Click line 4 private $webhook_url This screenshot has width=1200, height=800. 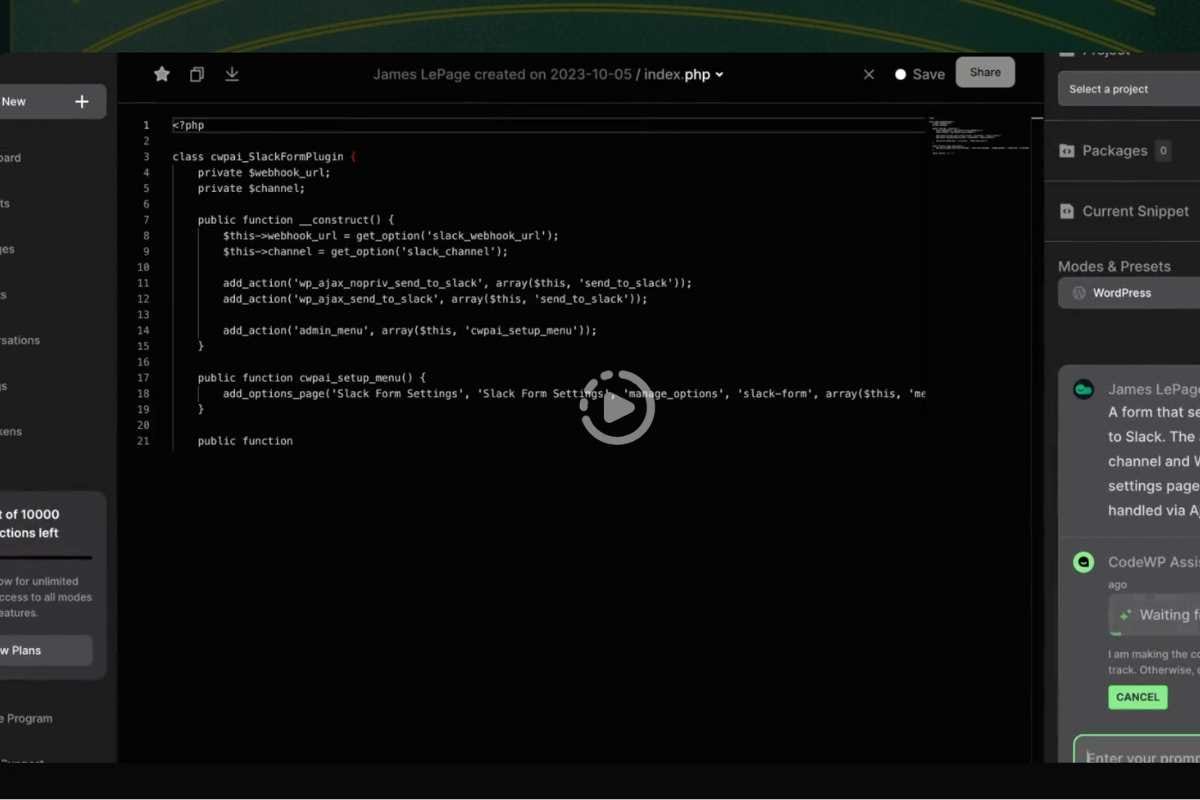263,172
